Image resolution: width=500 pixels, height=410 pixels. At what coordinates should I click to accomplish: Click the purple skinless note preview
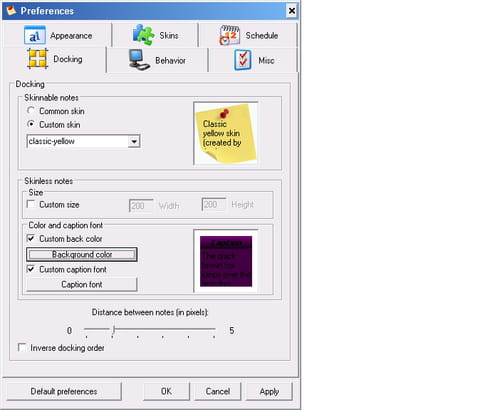[226, 261]
